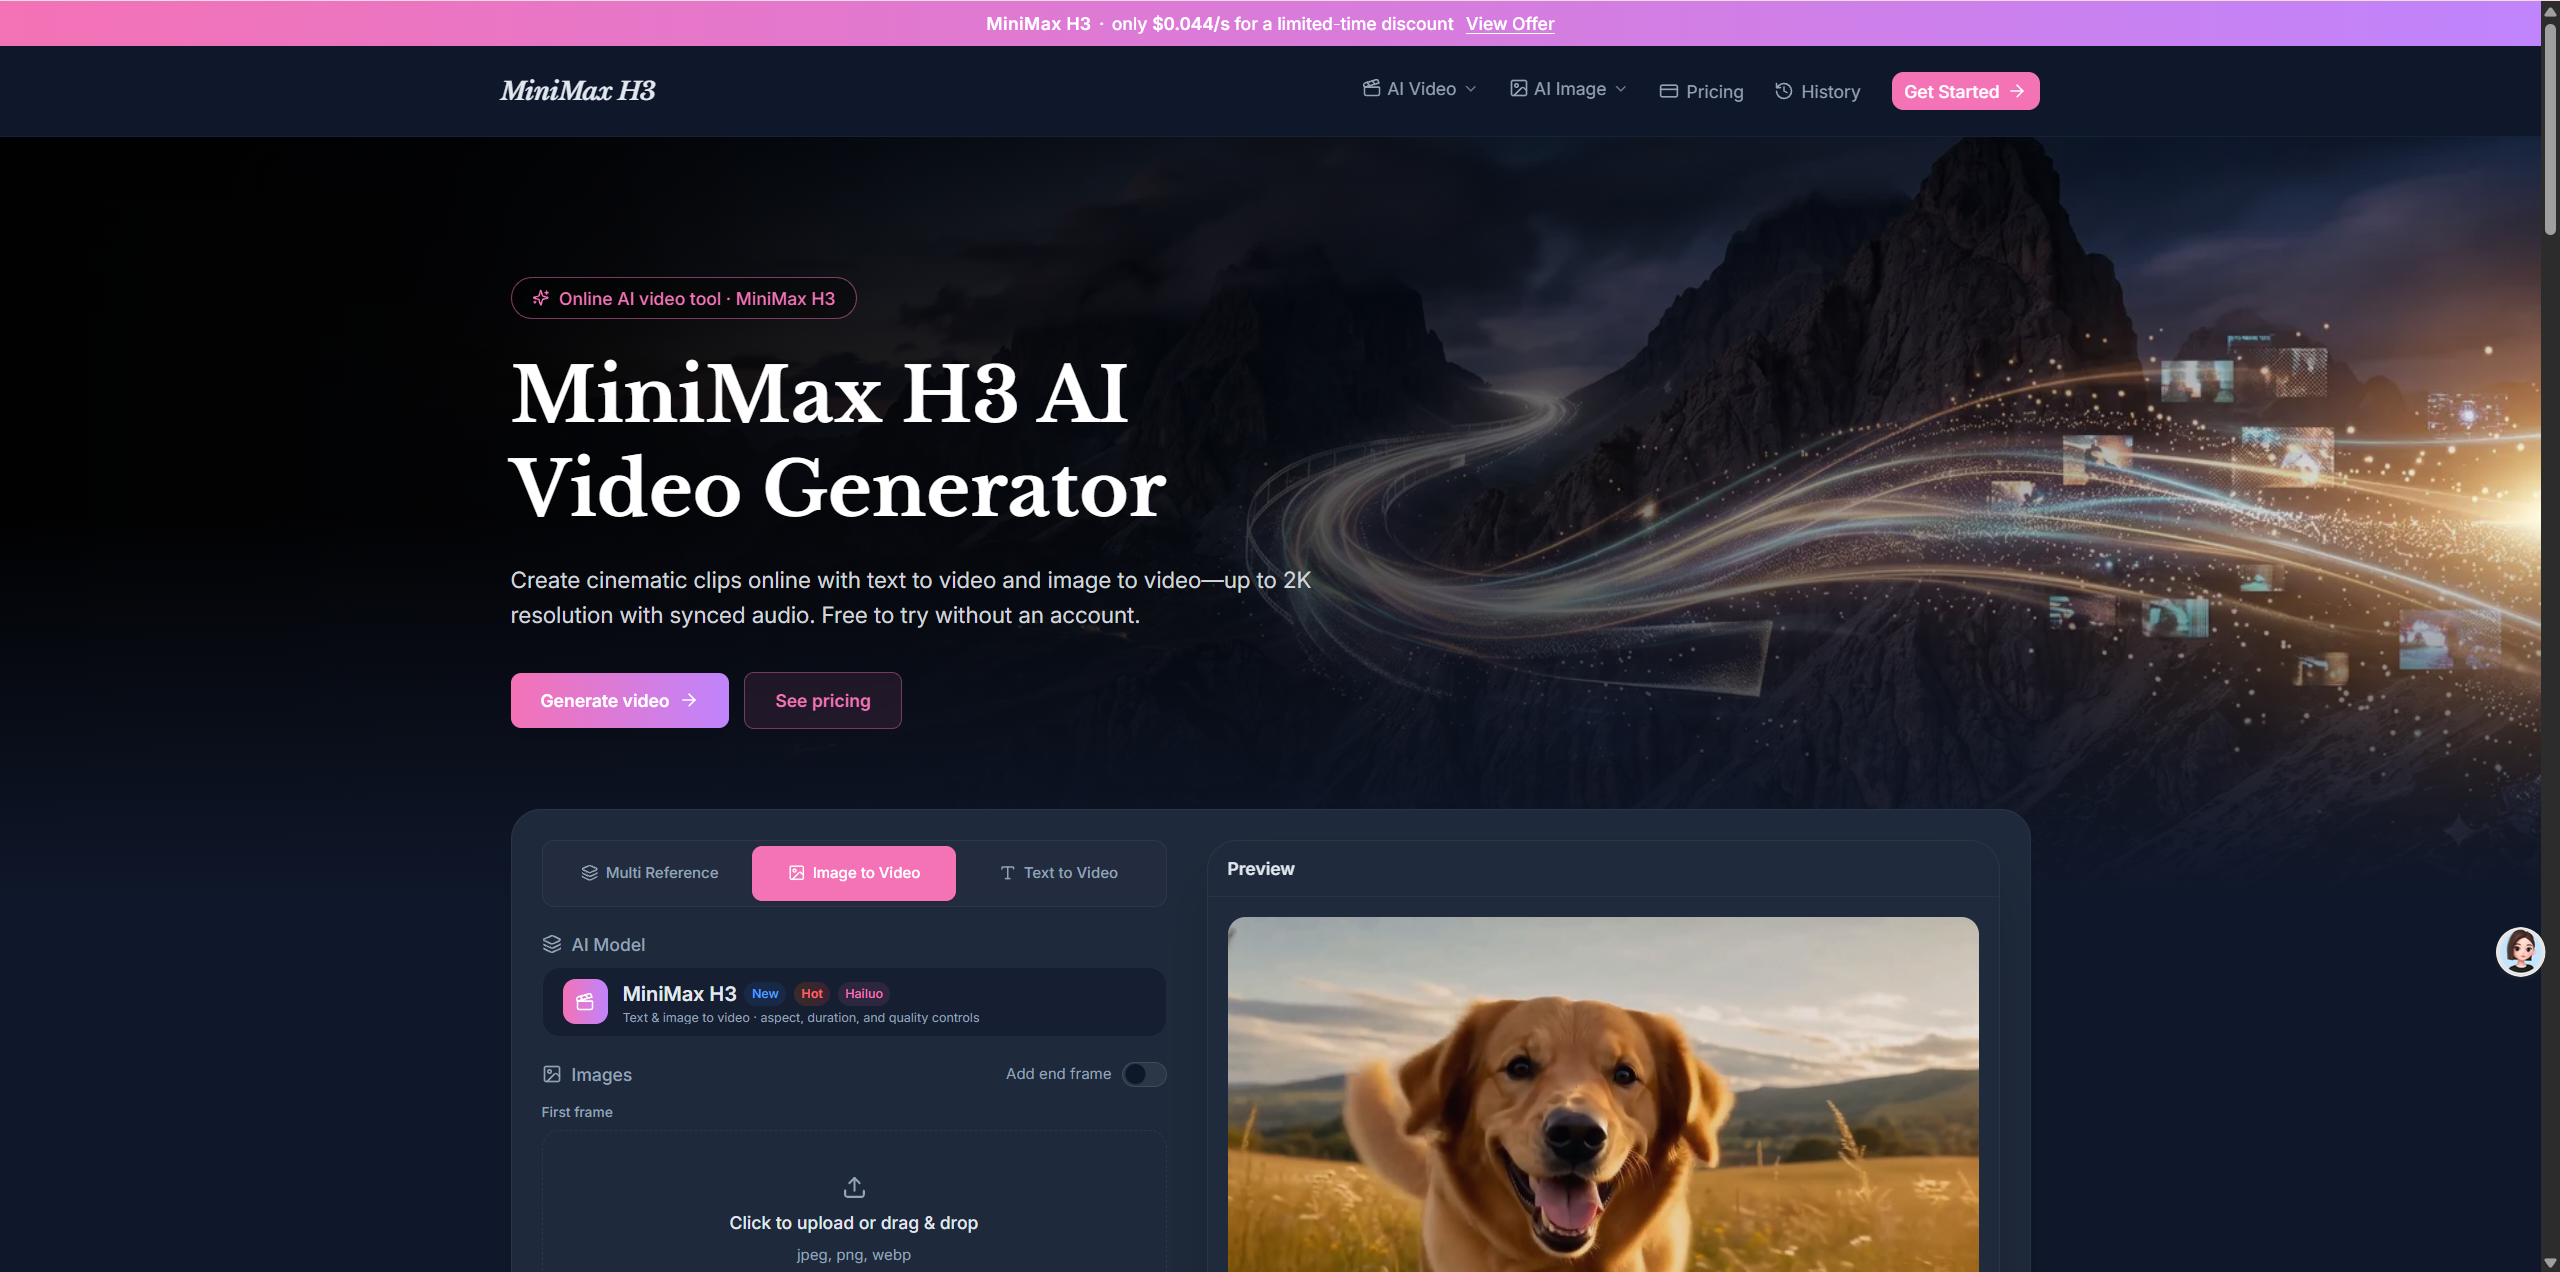The height and width of the screenshot is (1272, 2560).
Task: Click the scrollbar down arrow
Action: [2551, 1263]
